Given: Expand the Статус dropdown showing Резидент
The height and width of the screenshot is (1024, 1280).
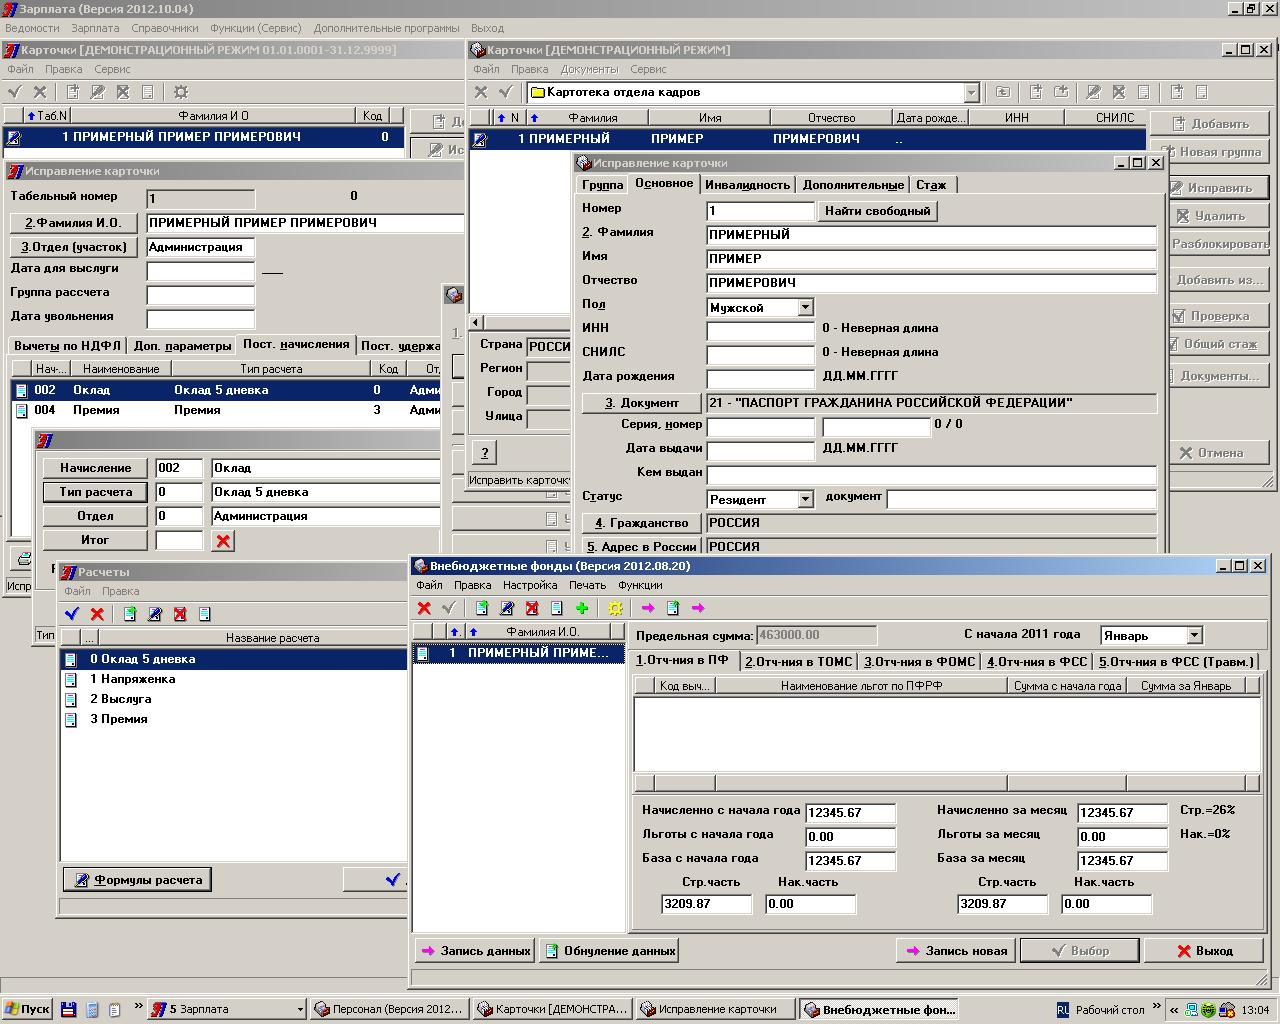Looking at the screenshot, I should (x=805, y=499).
